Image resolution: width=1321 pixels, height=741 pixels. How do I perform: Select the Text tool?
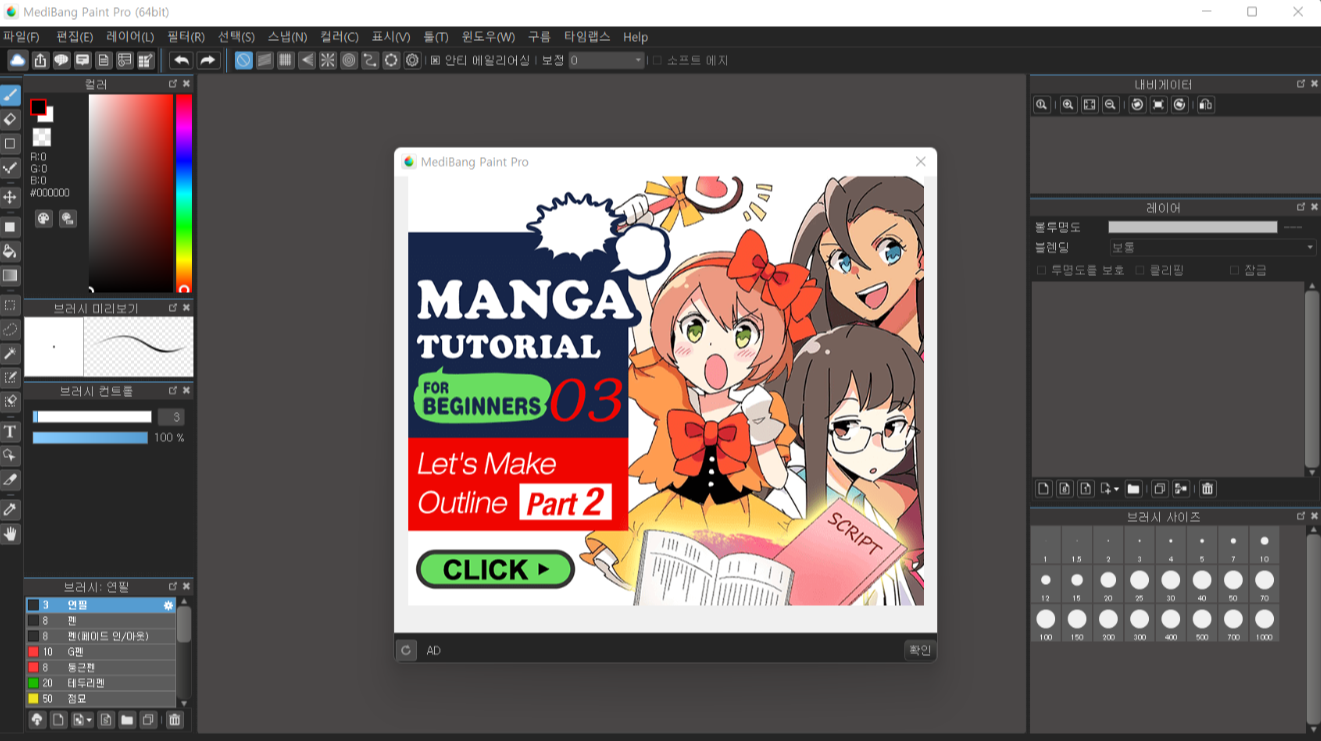pos(10,431)
